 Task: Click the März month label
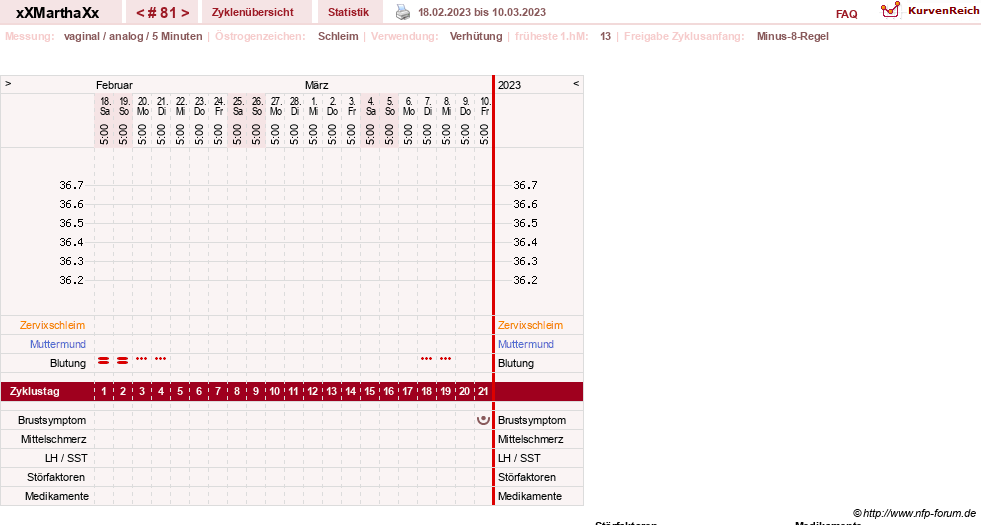tap(317, 85)
